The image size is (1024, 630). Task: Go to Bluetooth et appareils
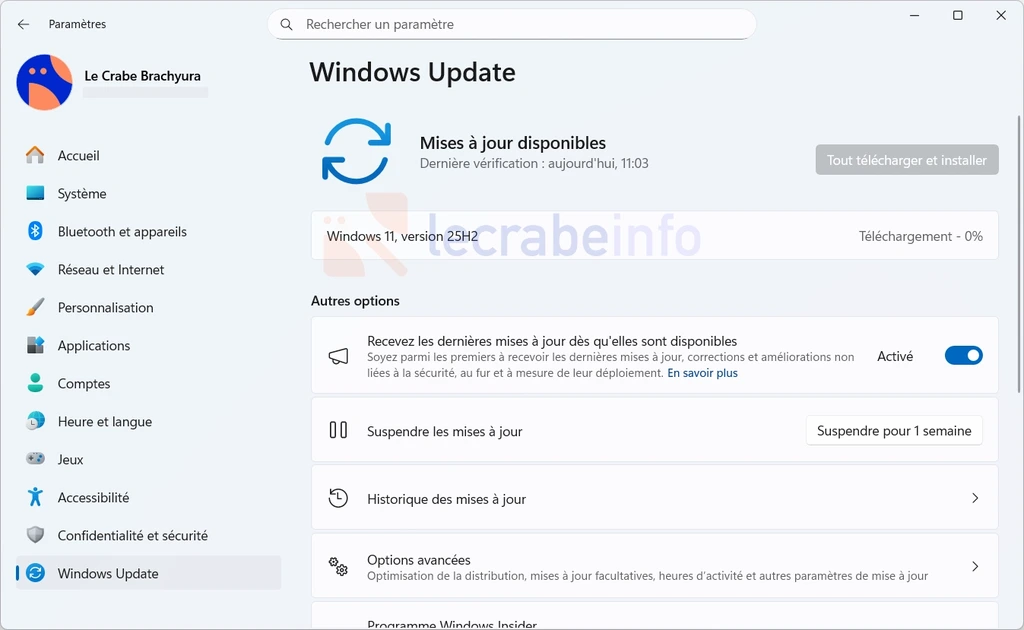[122, 232]
